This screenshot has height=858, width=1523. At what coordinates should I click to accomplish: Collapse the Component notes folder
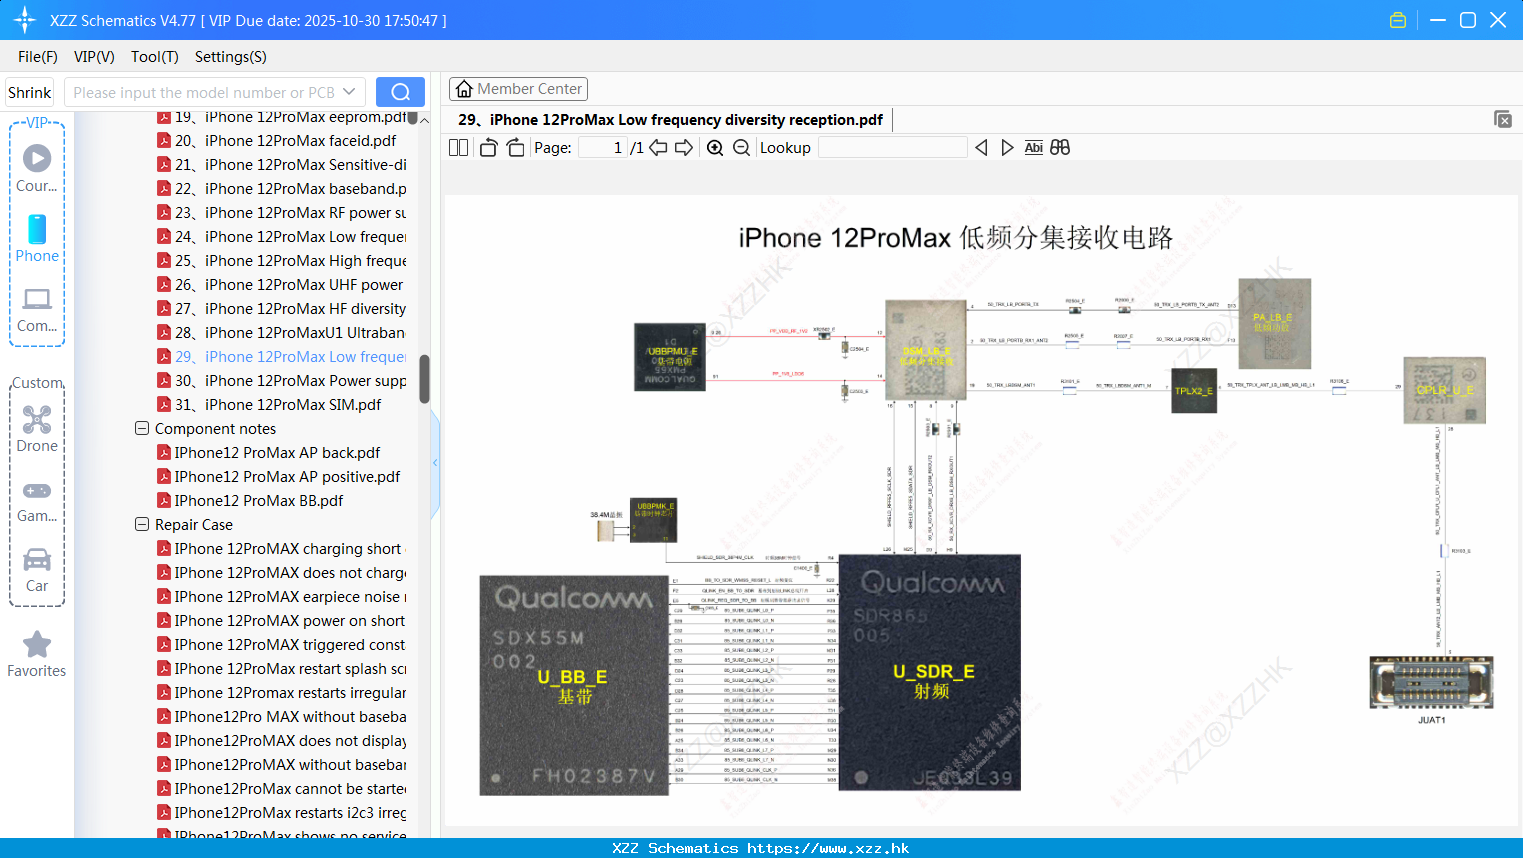point(142,429)
